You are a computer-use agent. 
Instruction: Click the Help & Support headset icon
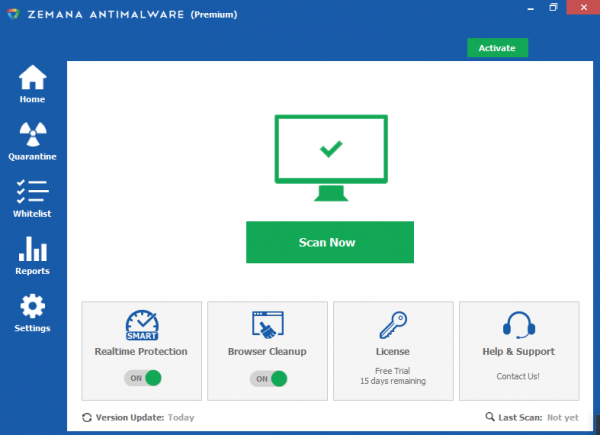coord(519,325)
